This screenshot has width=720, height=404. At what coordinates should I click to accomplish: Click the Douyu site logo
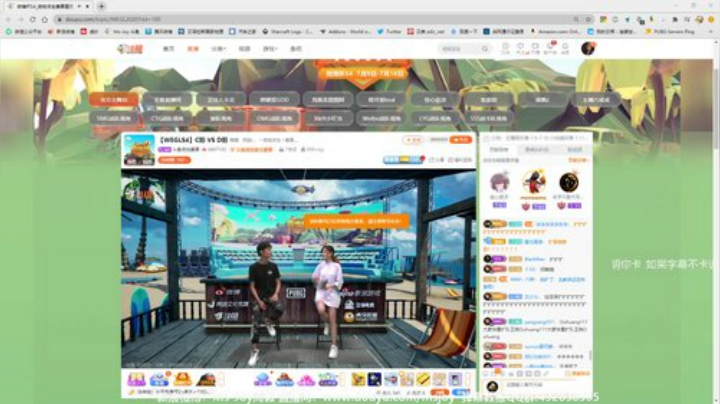[x=130, y=49]
